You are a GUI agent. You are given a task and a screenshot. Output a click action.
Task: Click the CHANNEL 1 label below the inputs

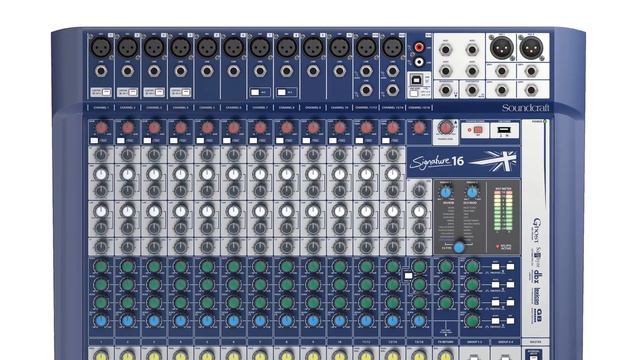[101, 108]
